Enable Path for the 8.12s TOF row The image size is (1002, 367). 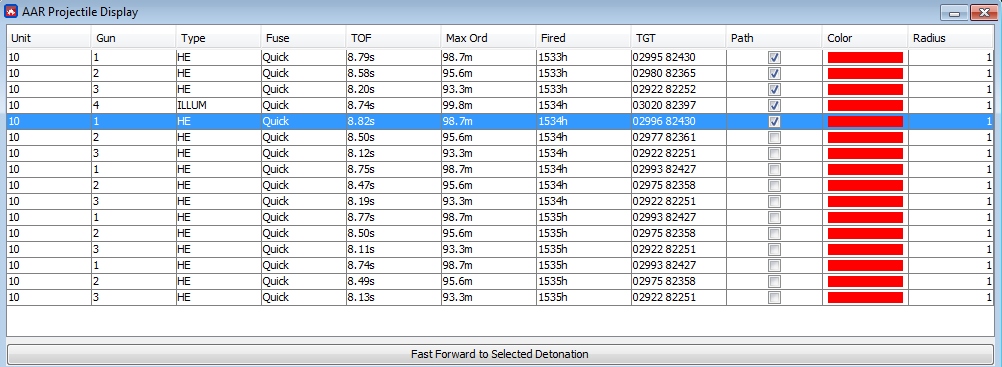pyautogui.click(x=775, y=153)
